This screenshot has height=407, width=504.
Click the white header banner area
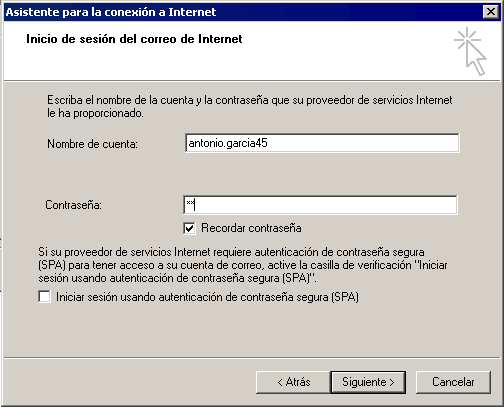click(x=252, y=50)
